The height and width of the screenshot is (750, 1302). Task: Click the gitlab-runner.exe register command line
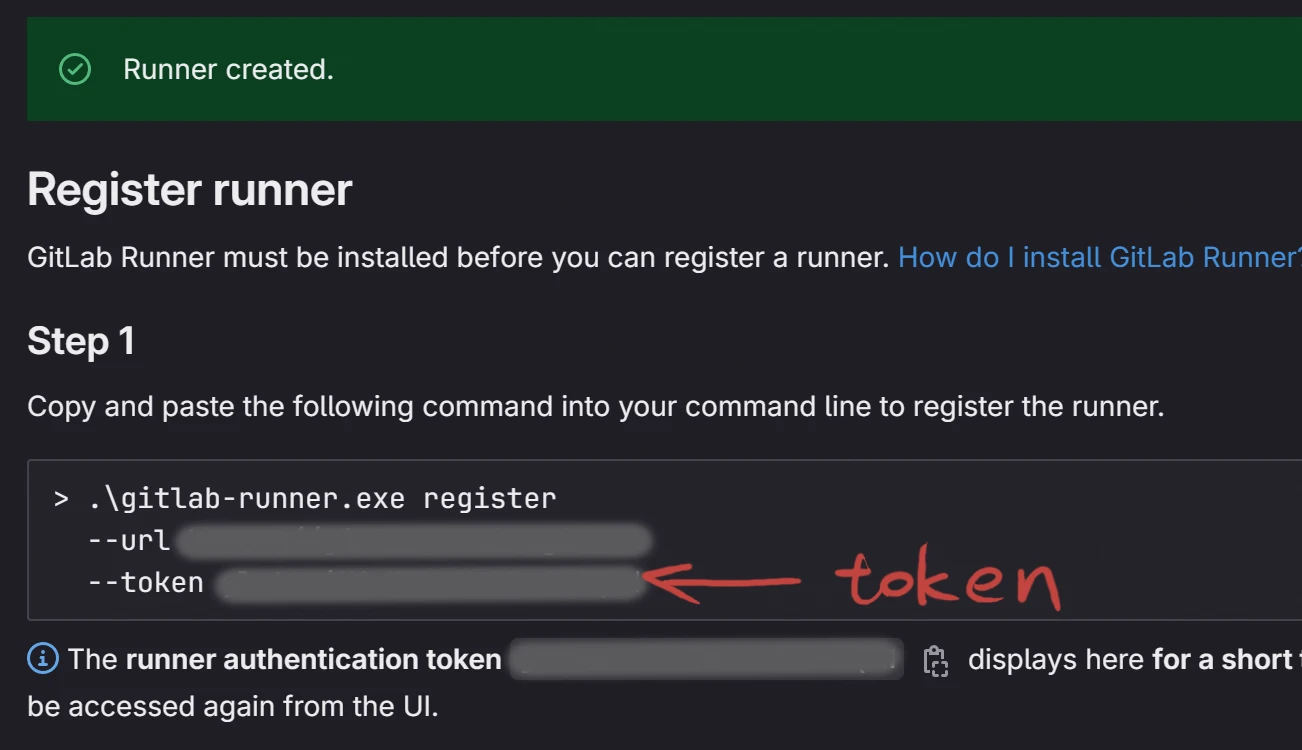321,498
